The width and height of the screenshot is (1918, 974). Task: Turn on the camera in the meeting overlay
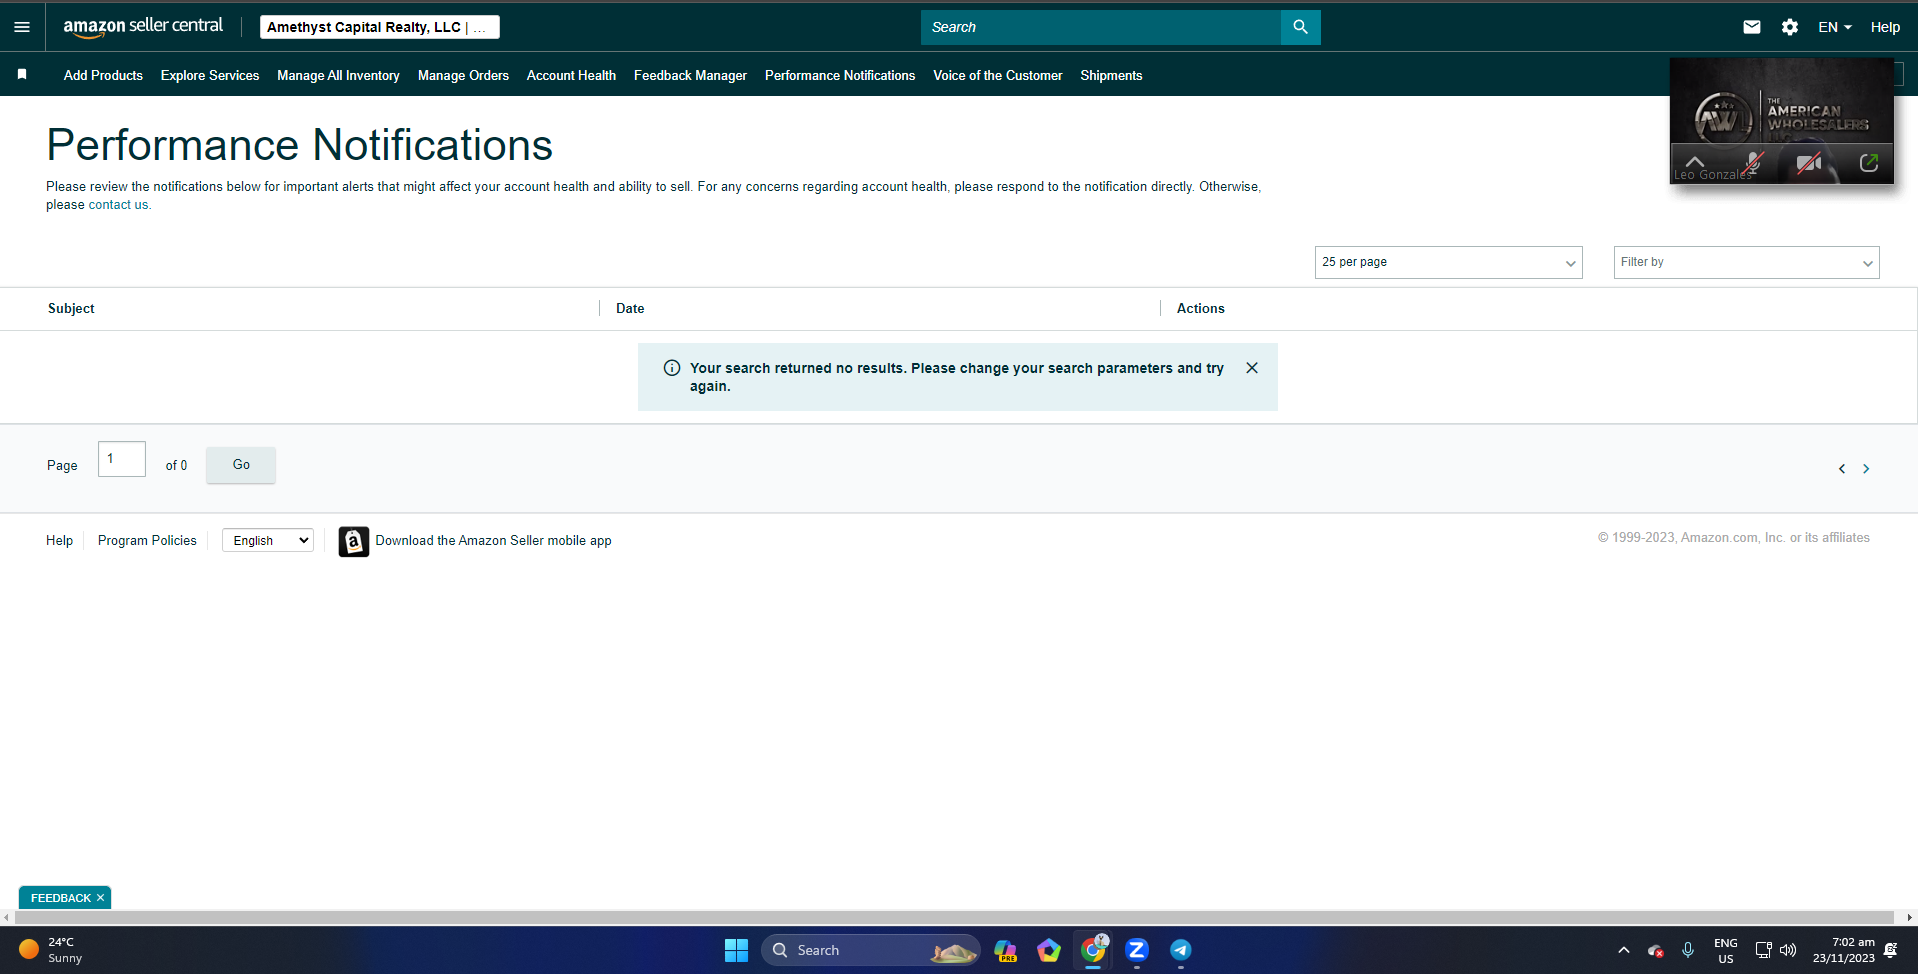[x=1808, y=163]
